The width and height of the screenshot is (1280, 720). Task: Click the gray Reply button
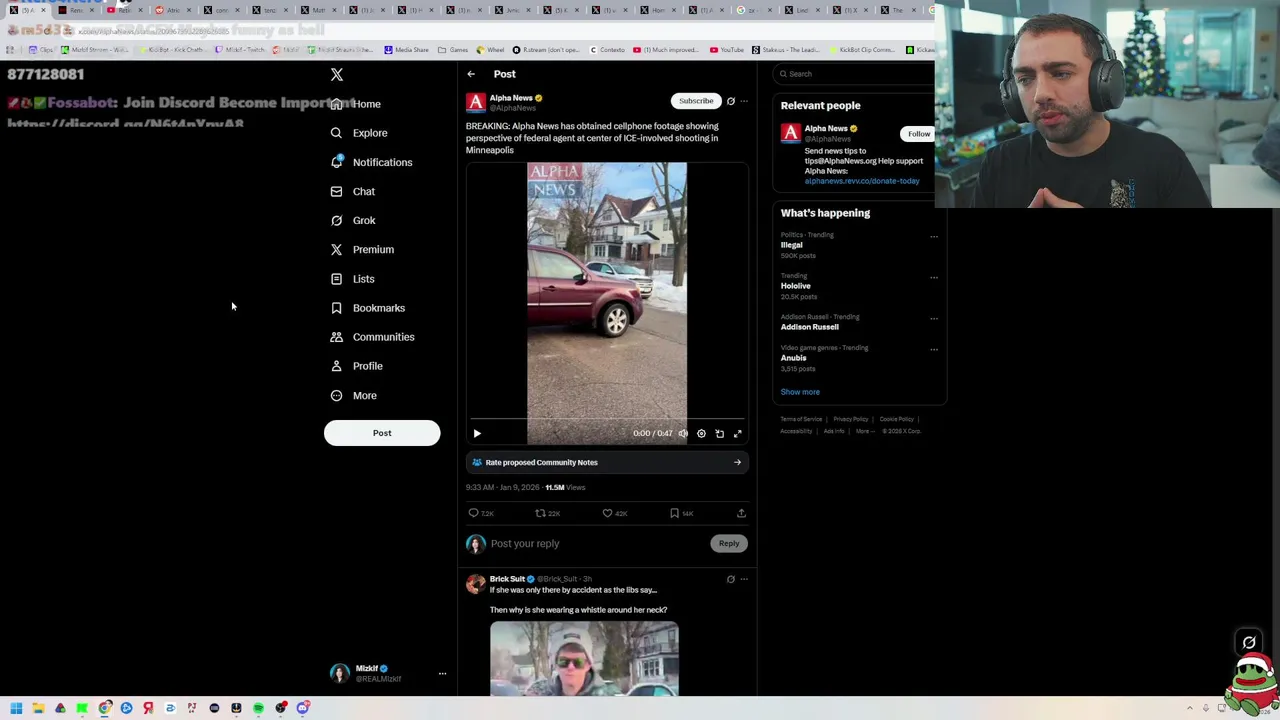click(x=729, y=544)
